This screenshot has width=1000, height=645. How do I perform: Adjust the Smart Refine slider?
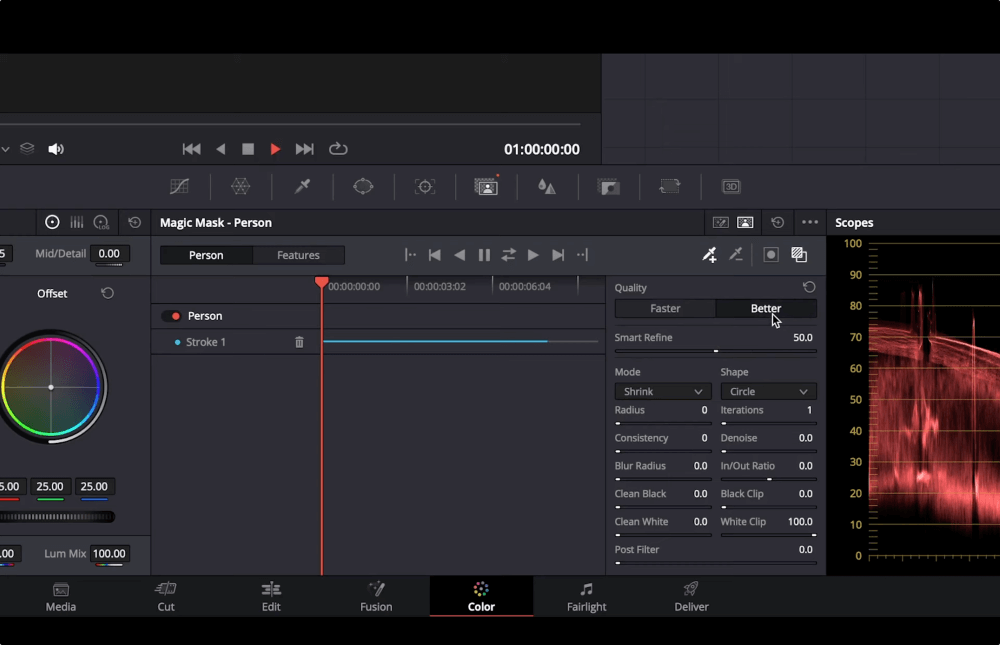click(716, 351)
